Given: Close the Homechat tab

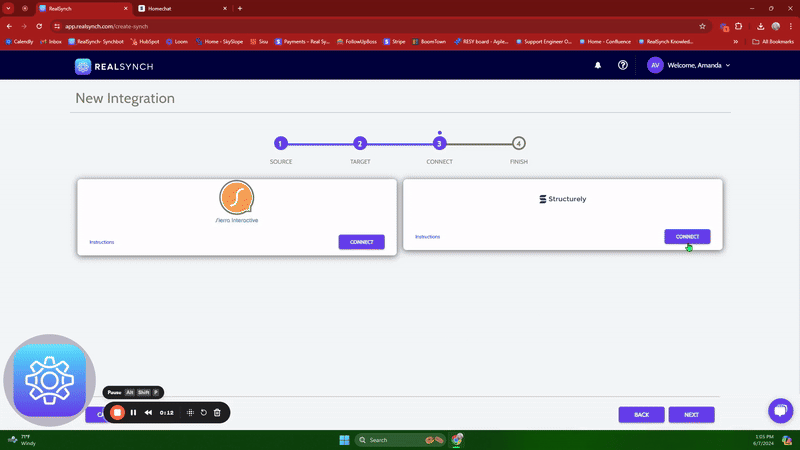Looking at the screenshot, I should 225,8.
